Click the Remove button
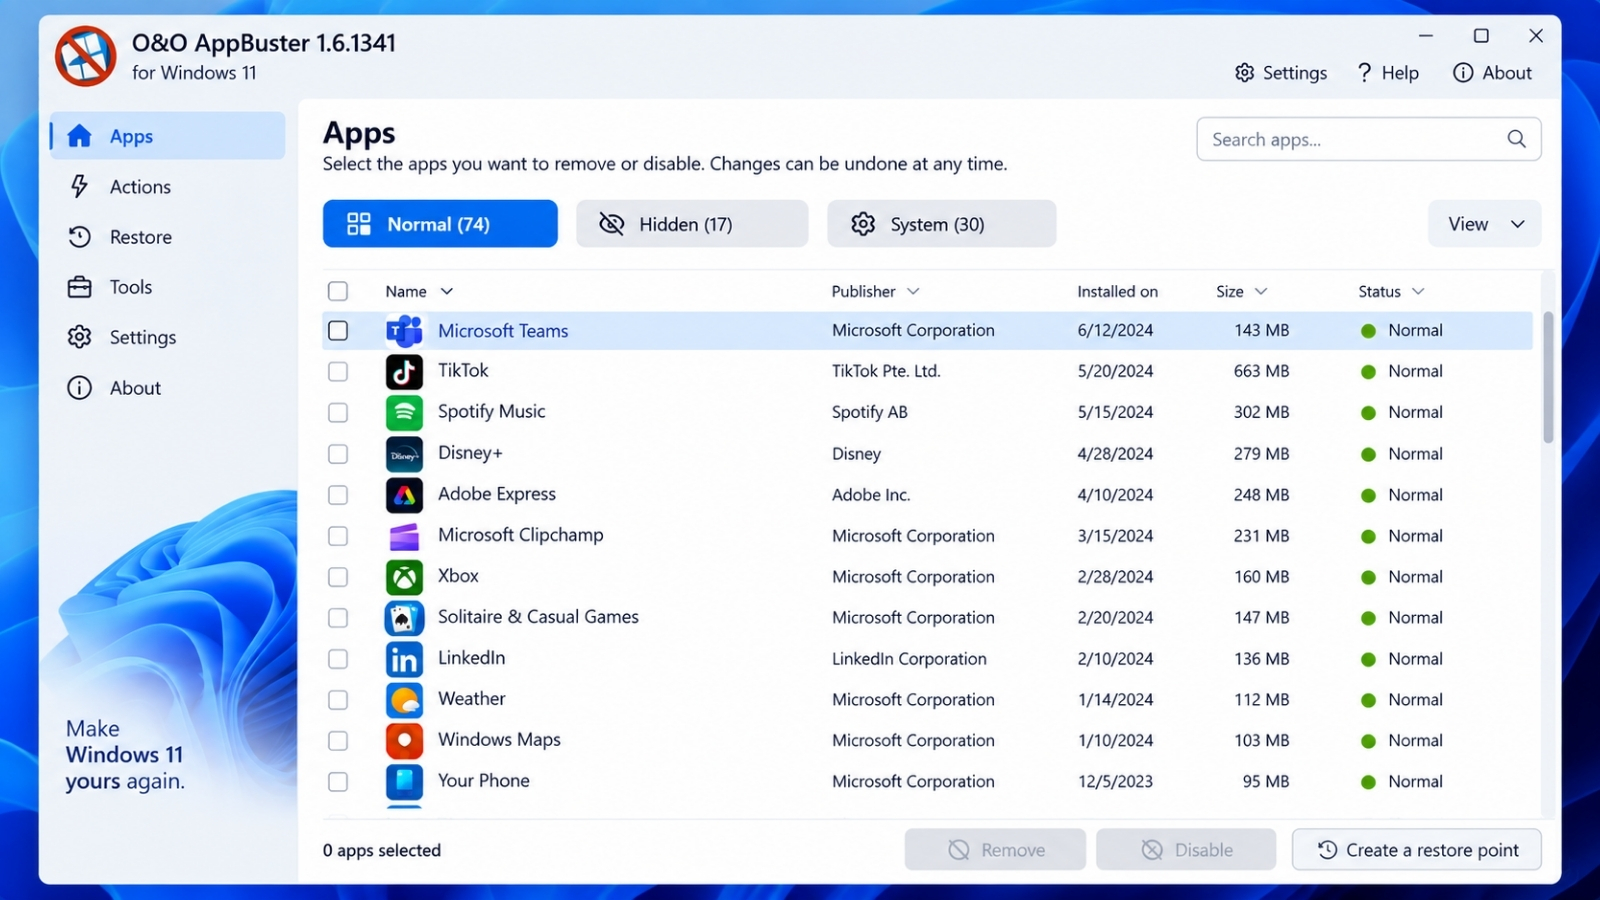The image size is (1600, 900). [x=995, y=850]
